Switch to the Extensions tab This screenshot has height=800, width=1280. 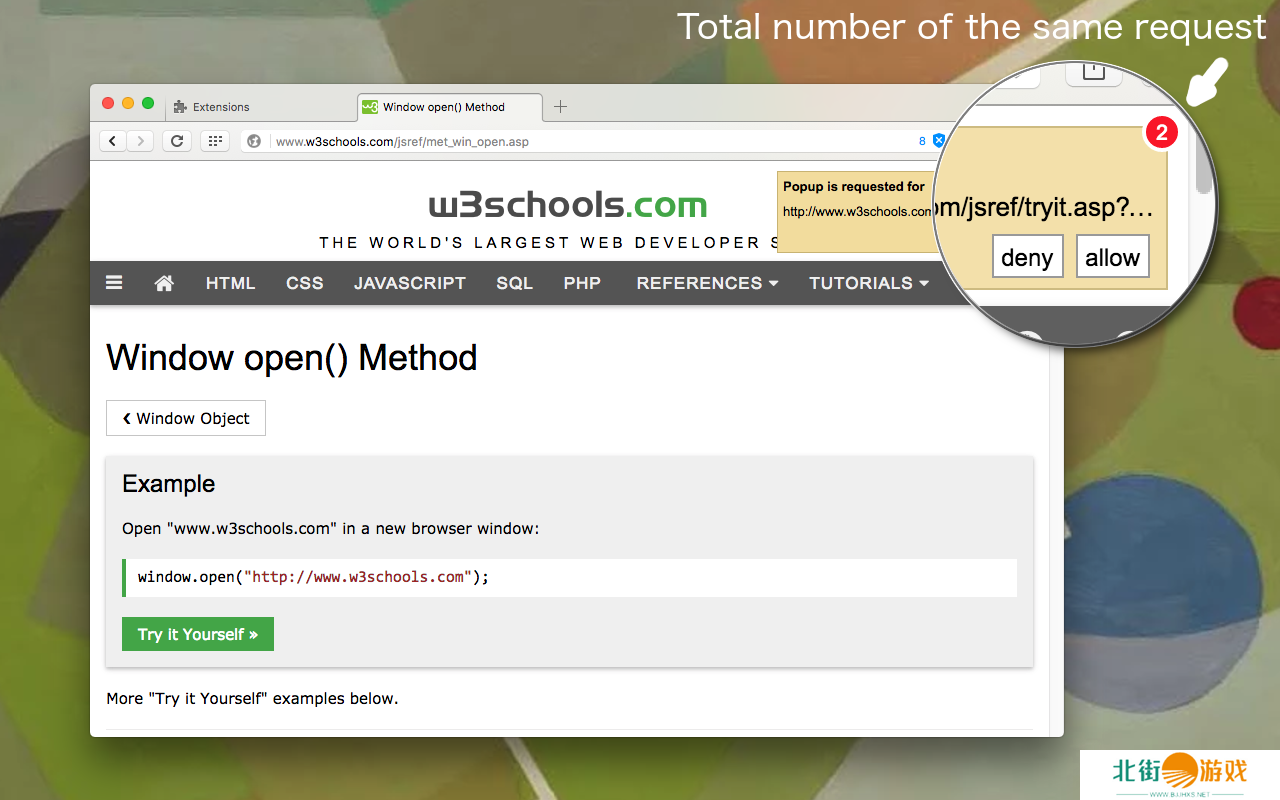[x=221, y=107]
